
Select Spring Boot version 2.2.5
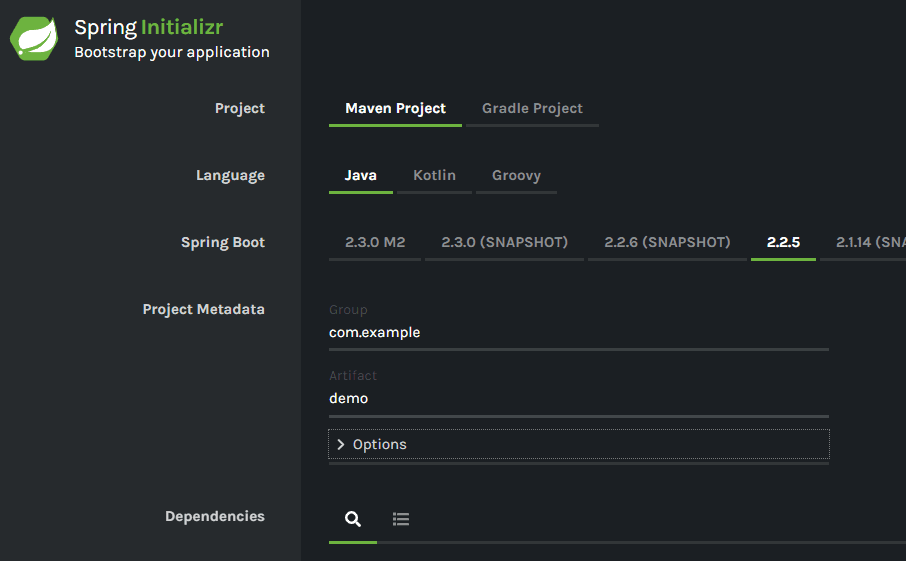[783, 242]
